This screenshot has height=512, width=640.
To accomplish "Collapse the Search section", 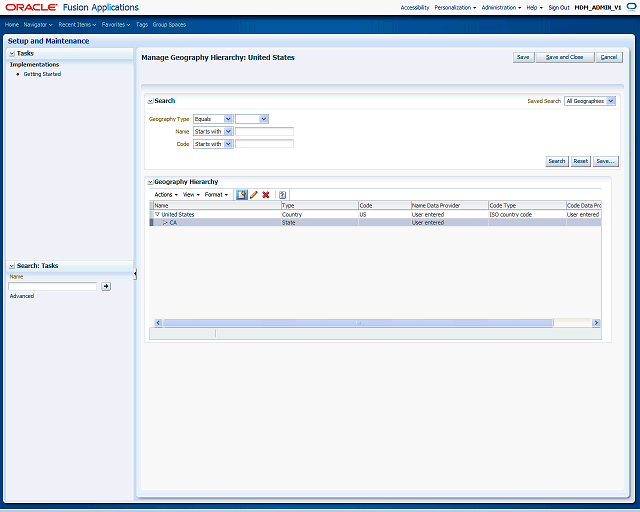I will 150,101.
